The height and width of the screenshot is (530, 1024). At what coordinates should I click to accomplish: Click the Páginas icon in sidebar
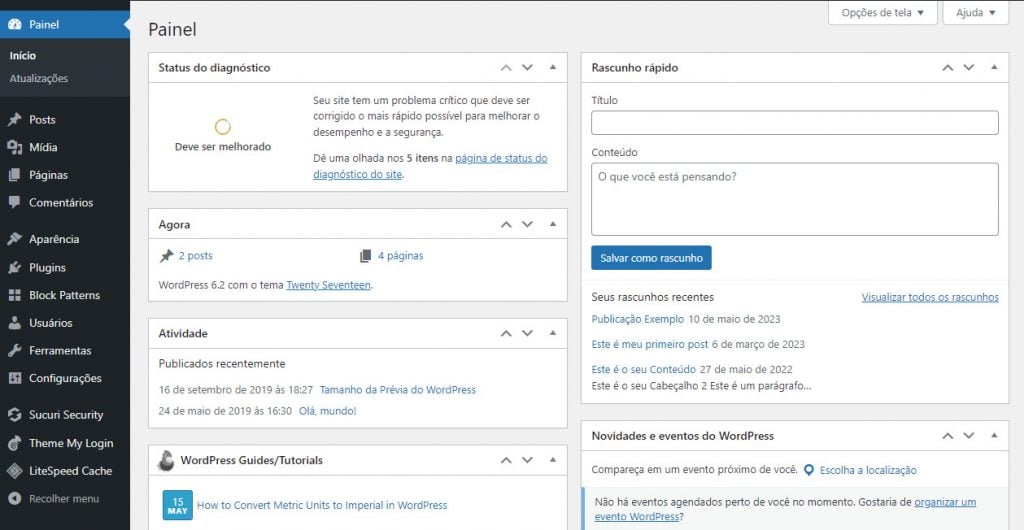point(14,175)
